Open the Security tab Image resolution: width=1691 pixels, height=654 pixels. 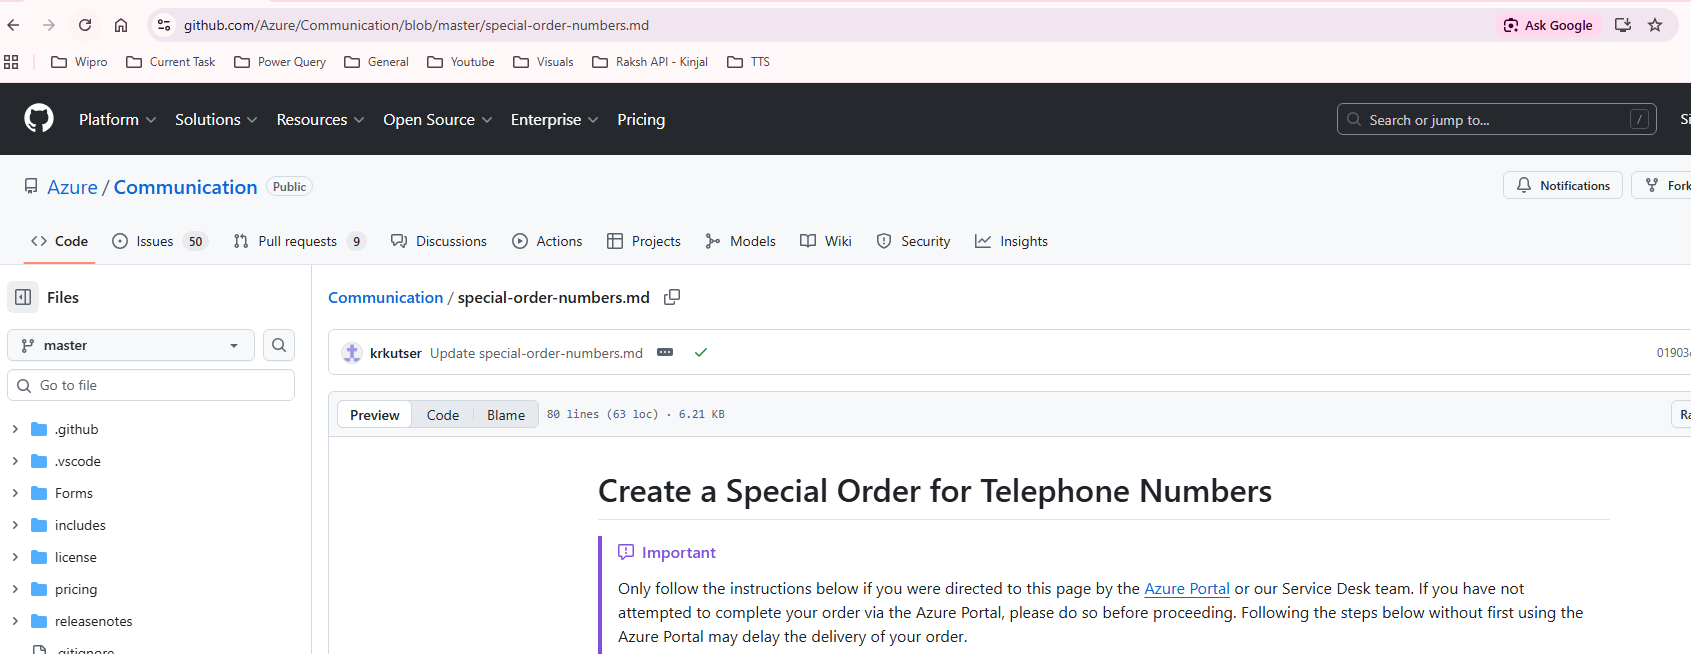913,241
